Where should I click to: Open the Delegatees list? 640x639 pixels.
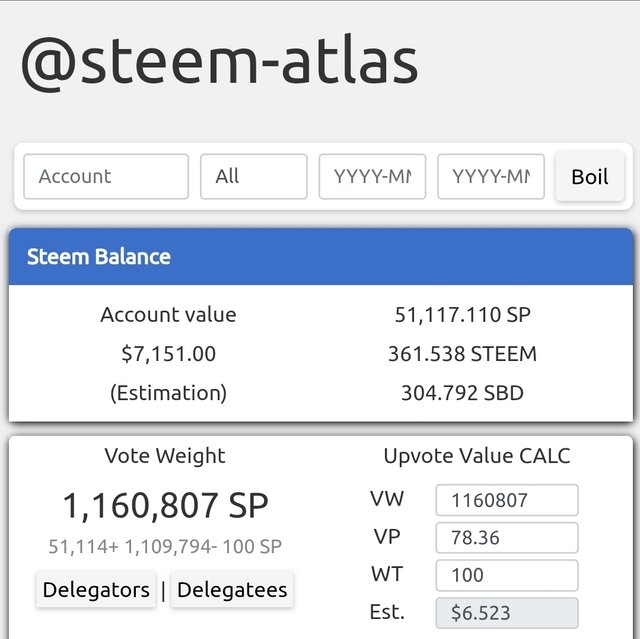click(x=232, y=590)
